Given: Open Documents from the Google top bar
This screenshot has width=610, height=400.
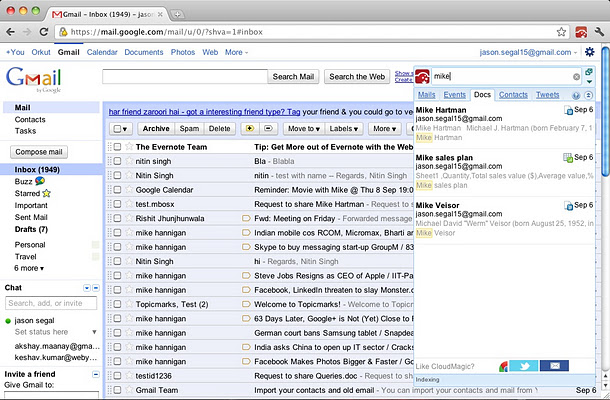Looking at the screenshot, I should point(144,52).
